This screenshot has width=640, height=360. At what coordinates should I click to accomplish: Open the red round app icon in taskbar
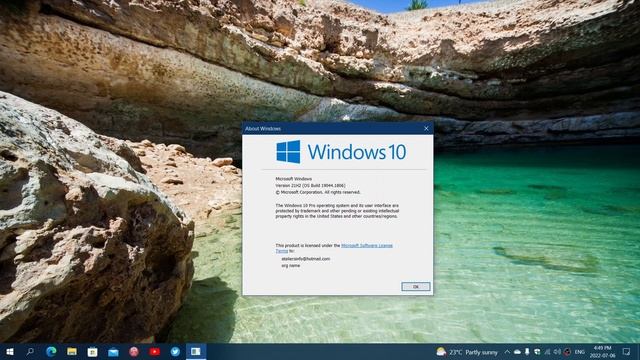coord(134,352)
